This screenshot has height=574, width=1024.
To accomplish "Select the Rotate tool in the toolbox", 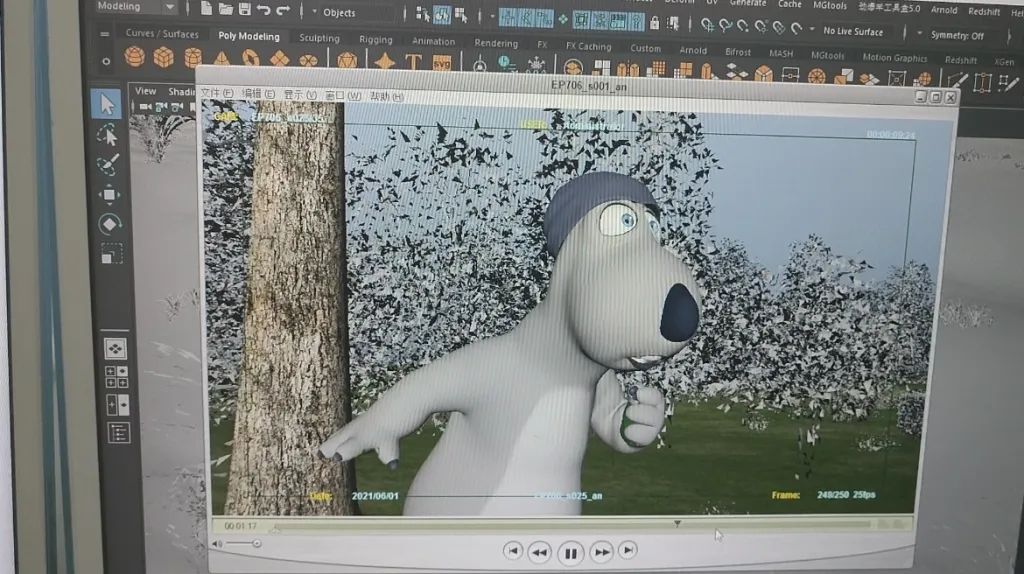I will tap(110, 224).
